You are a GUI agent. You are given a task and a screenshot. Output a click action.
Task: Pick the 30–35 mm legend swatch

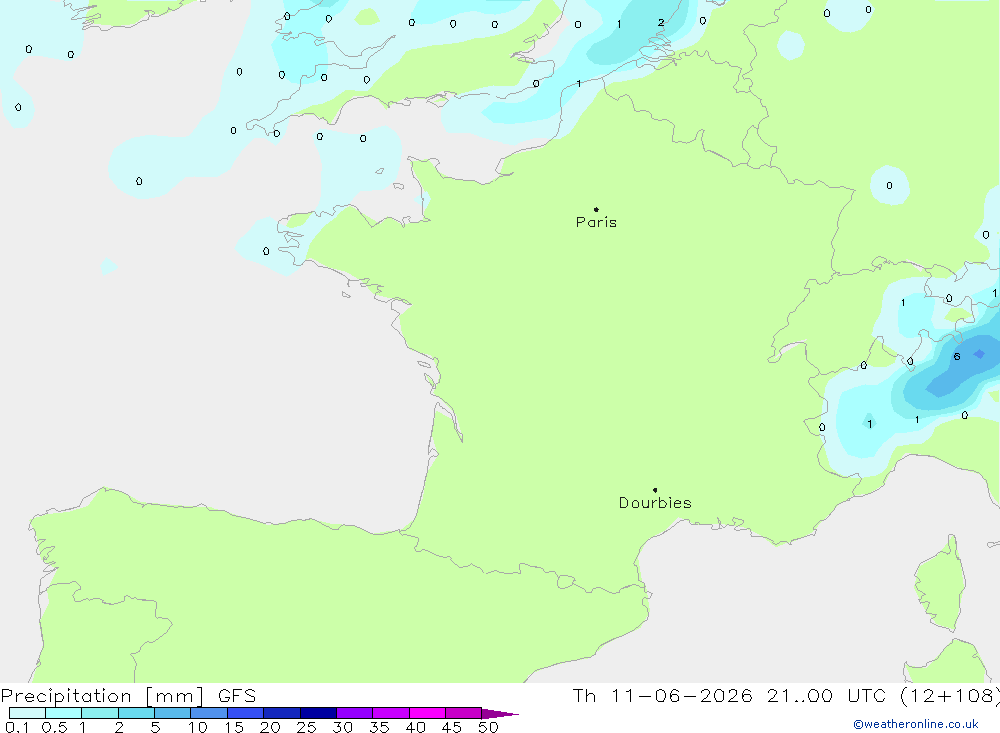[x=355, y=713]
